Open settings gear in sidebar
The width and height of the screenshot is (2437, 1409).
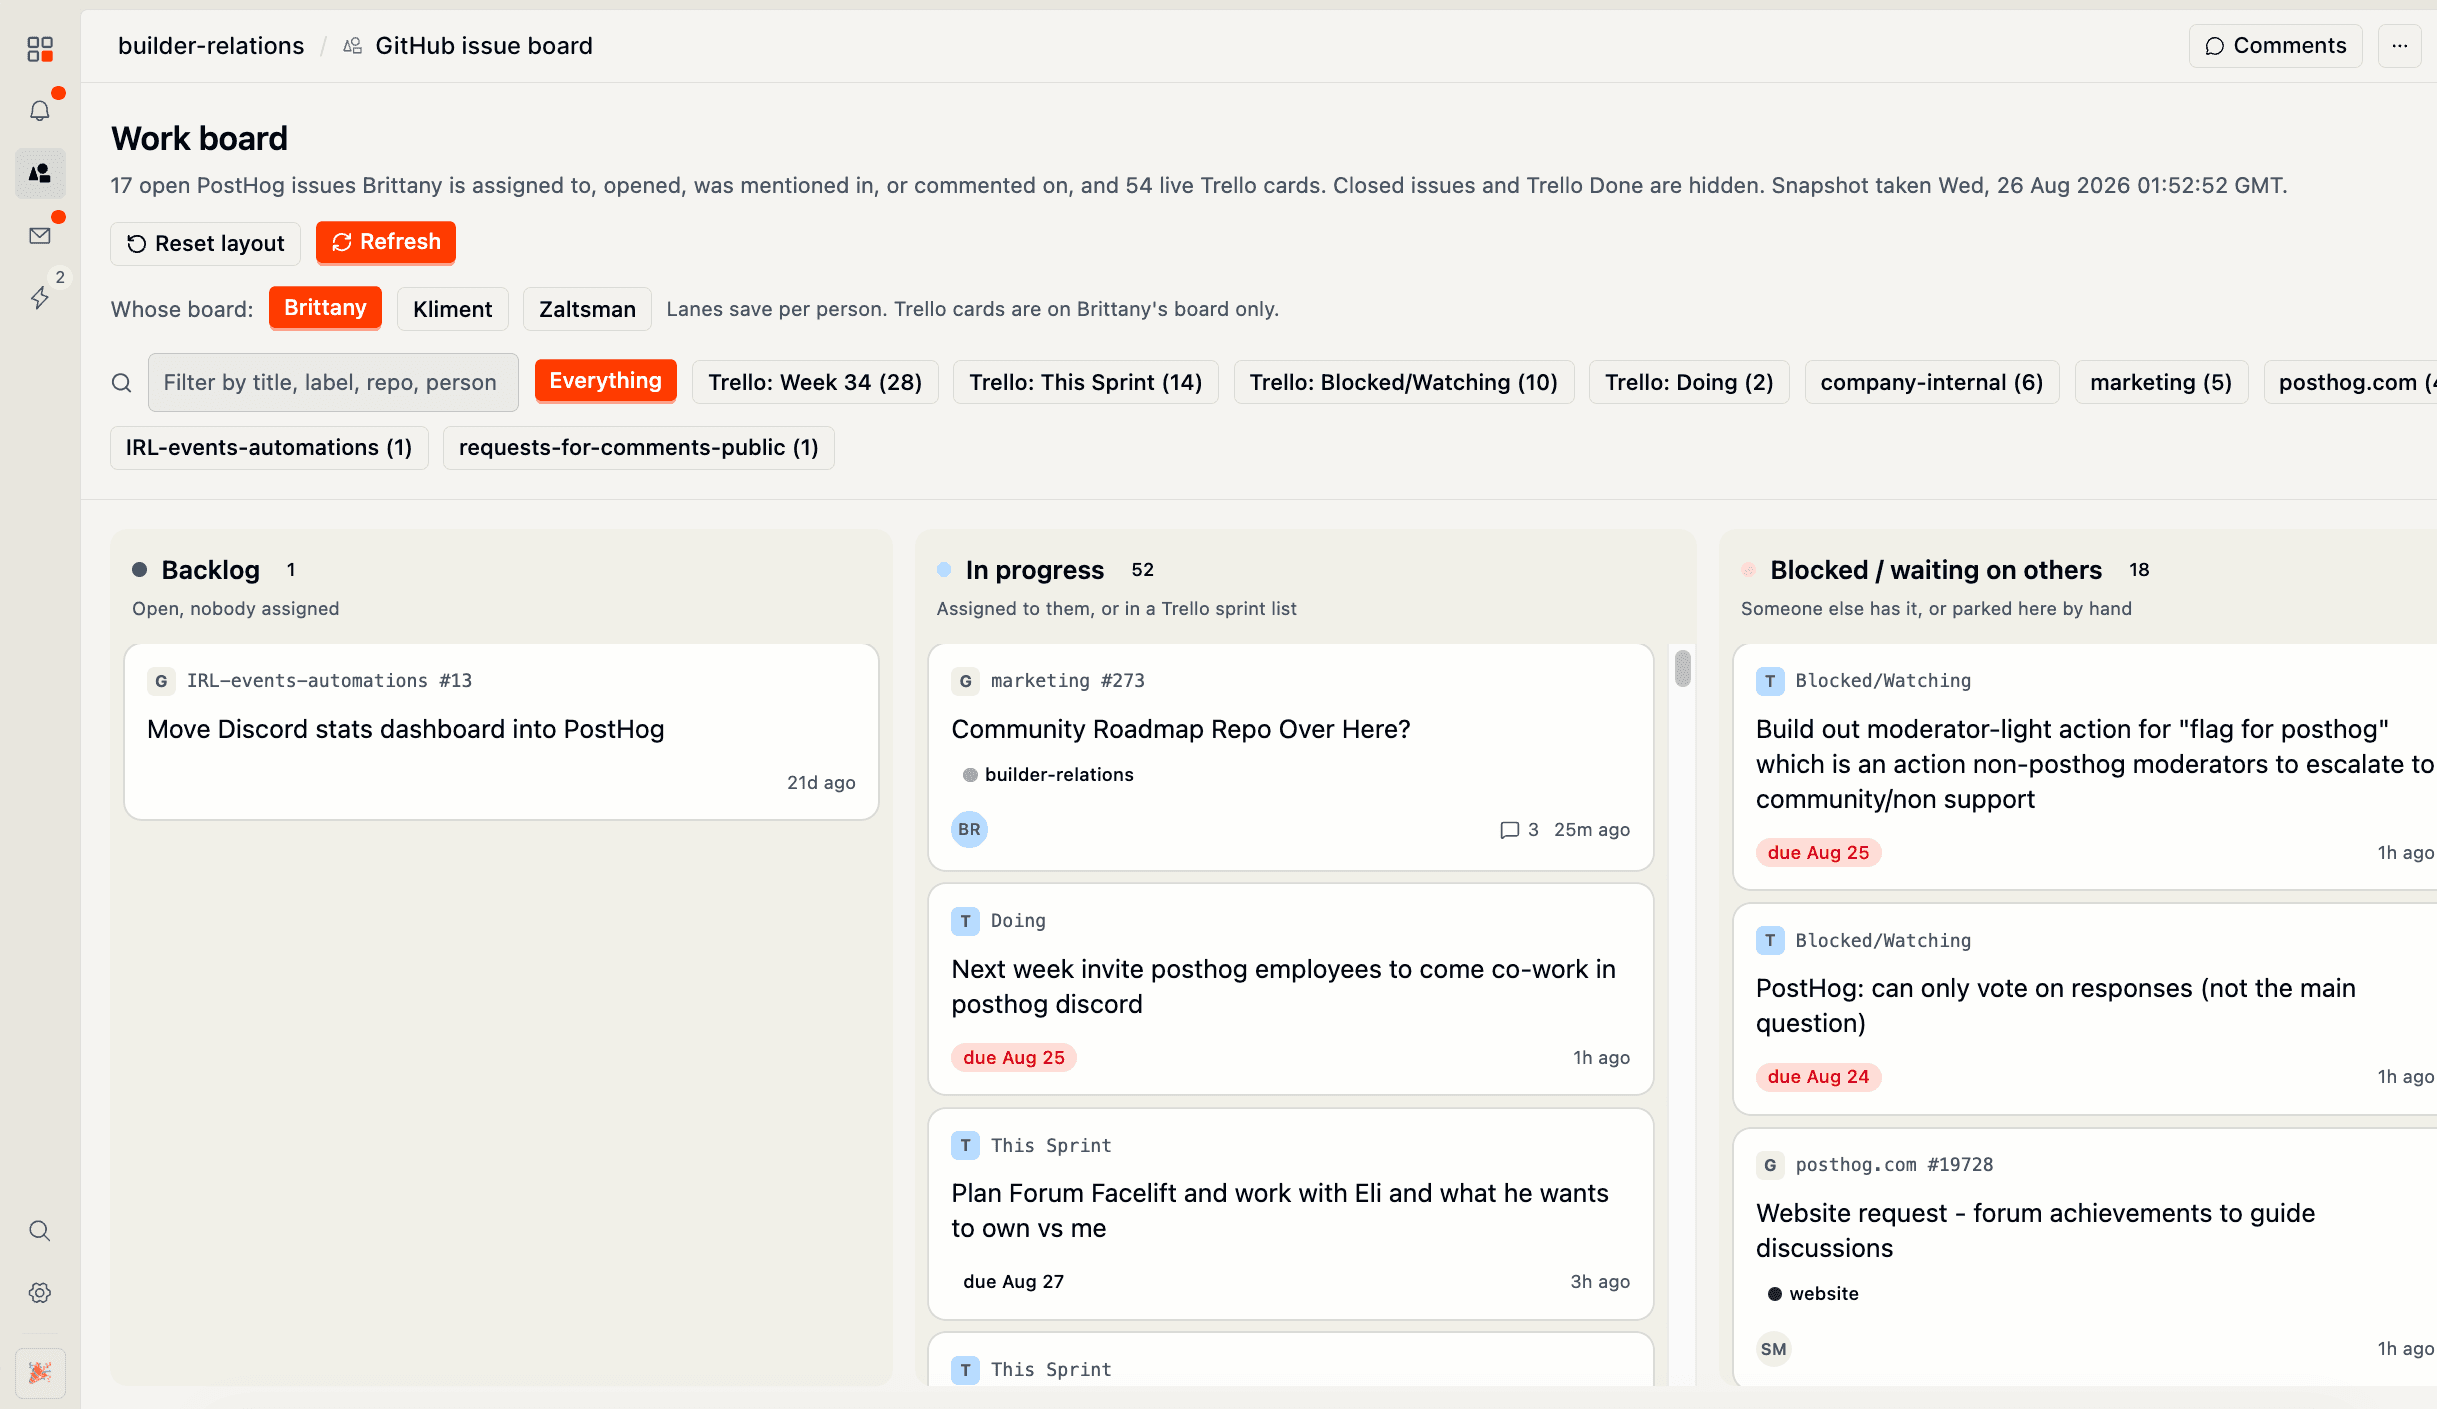point(40,1292)
